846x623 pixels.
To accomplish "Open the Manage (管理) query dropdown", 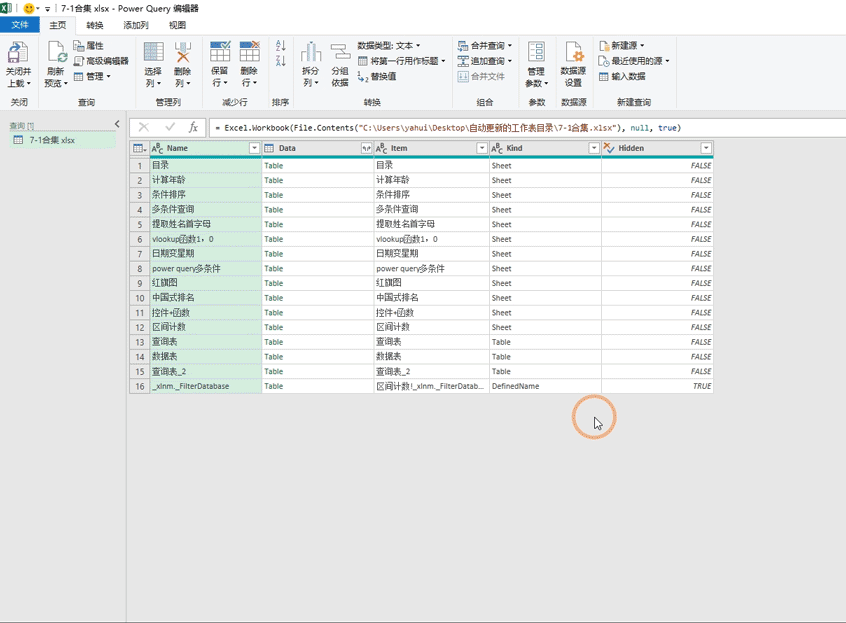I will pyautogui.click(x=92, y=76).
